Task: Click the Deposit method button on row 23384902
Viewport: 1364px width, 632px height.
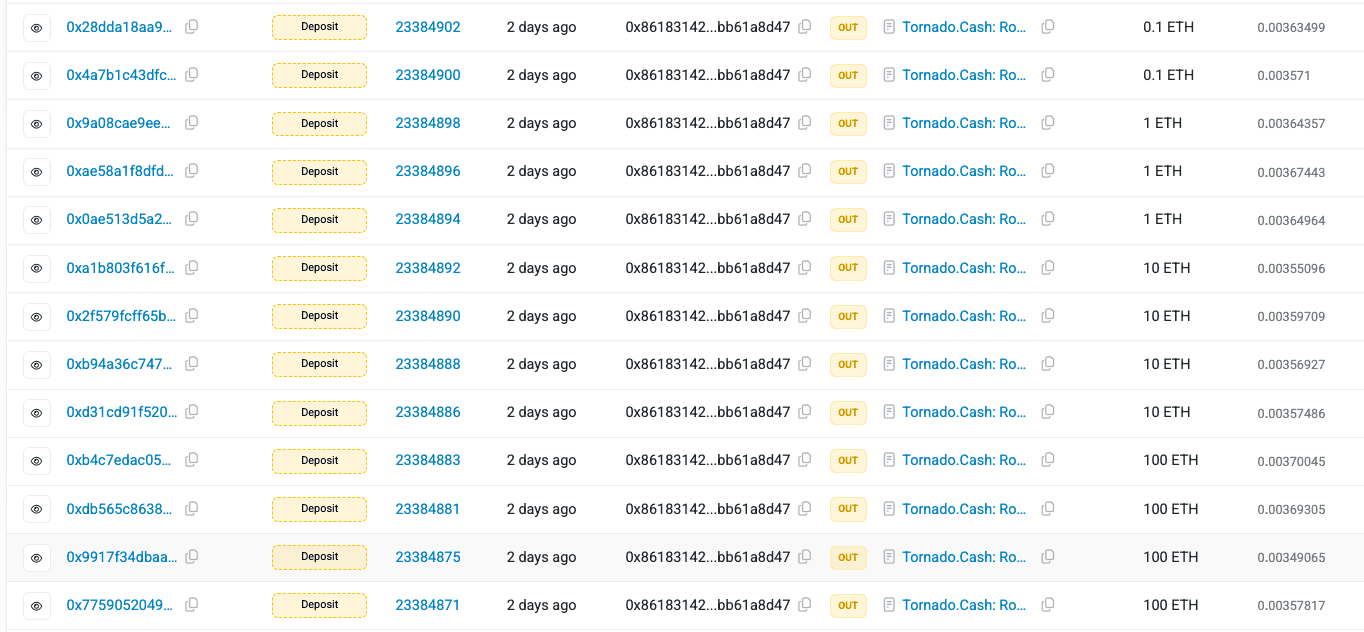Action: click(x=319, y=27)
